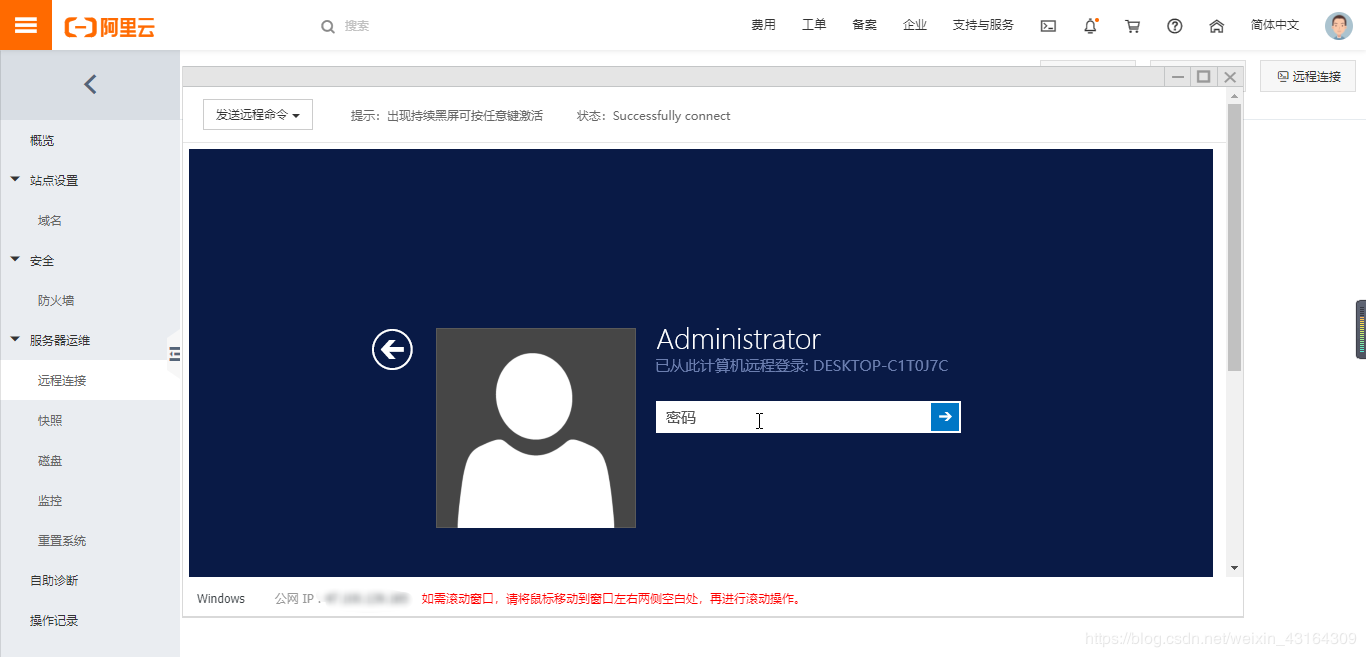
Task: Click the back arrow on the login screen
Action: point(392,349)
